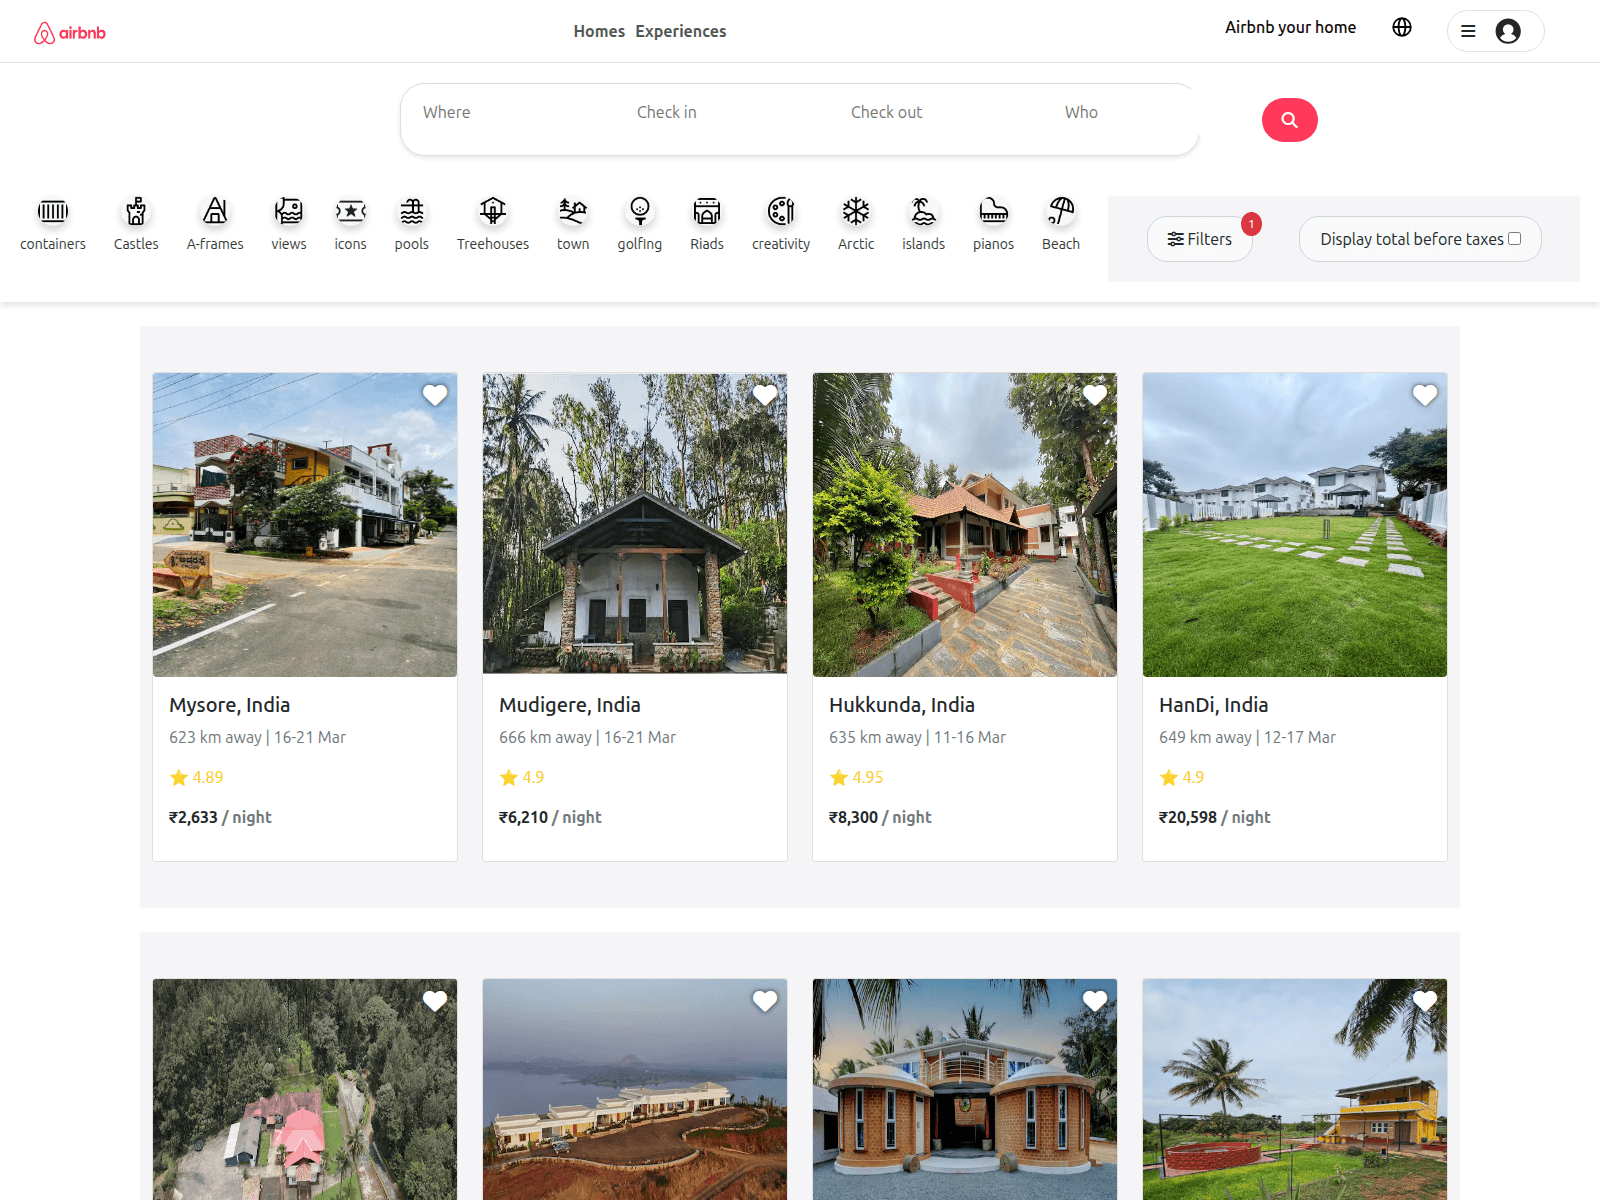Image resolution: width=1600 pixels, height=1200 pixels.
Task: Click the HanDi, India title
Action: pos(1213,705)
